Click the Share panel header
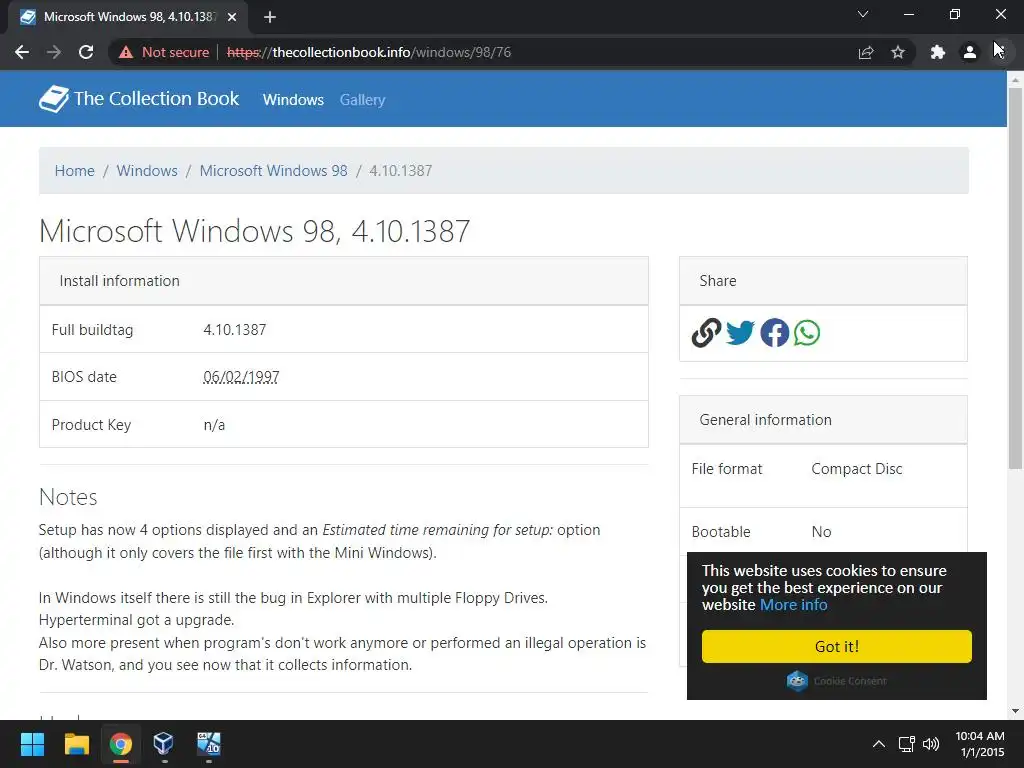1024x768 pixels. (x=823, y=281)
